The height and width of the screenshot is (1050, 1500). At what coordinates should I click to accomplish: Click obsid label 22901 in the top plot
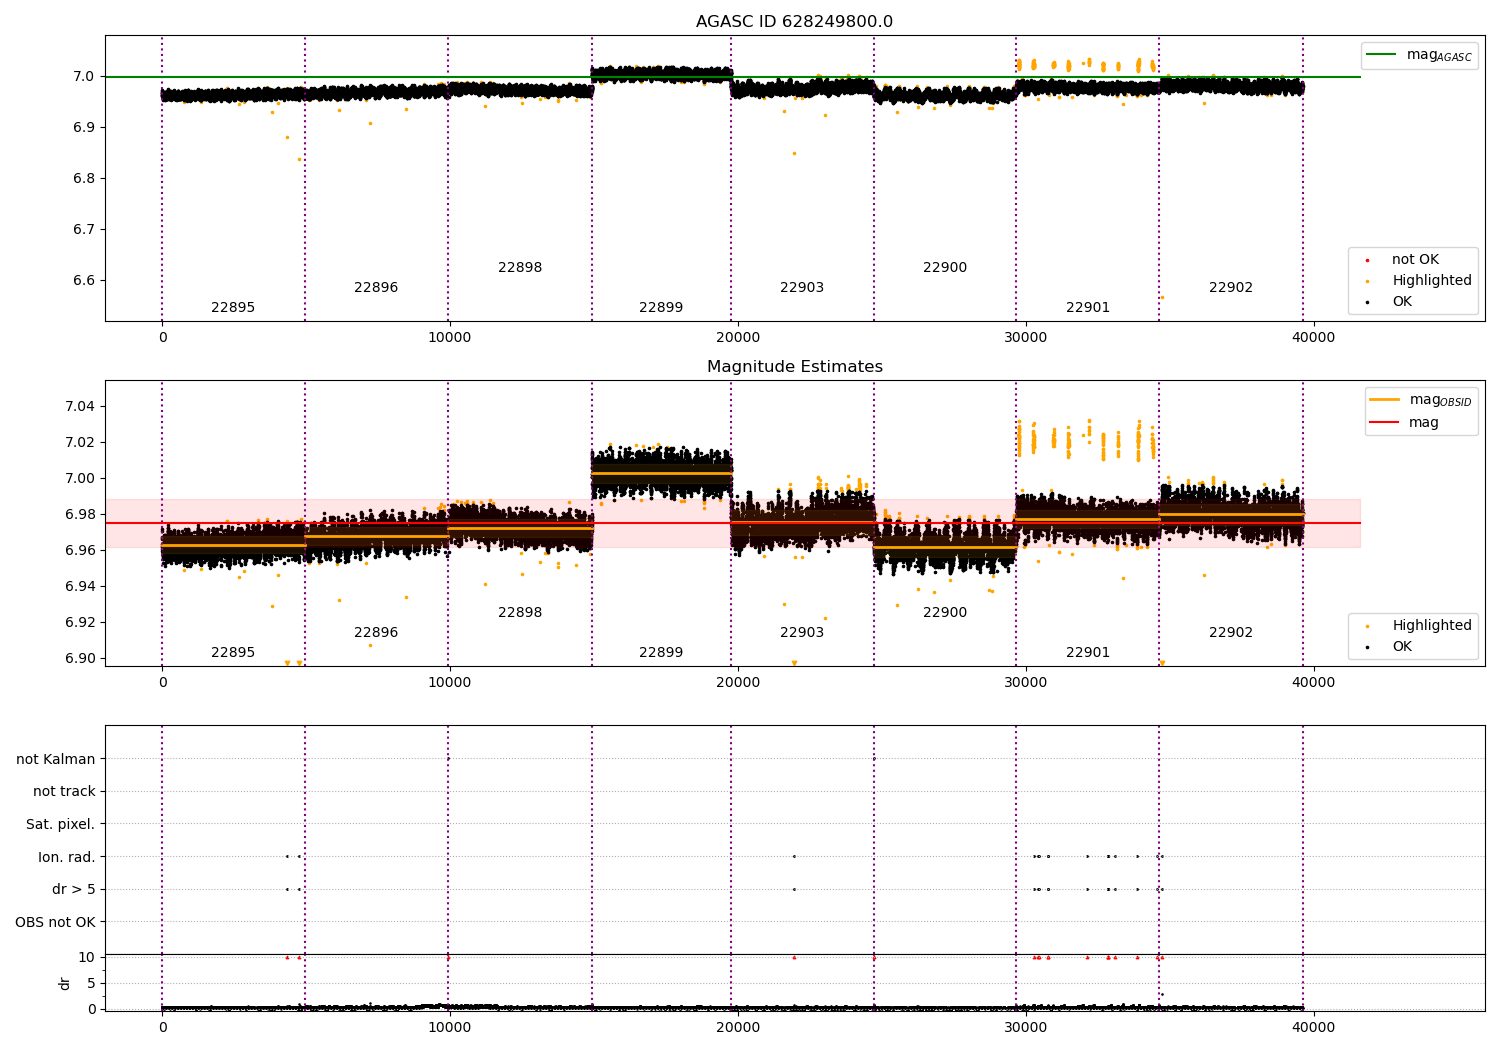tap(1088, 308)
